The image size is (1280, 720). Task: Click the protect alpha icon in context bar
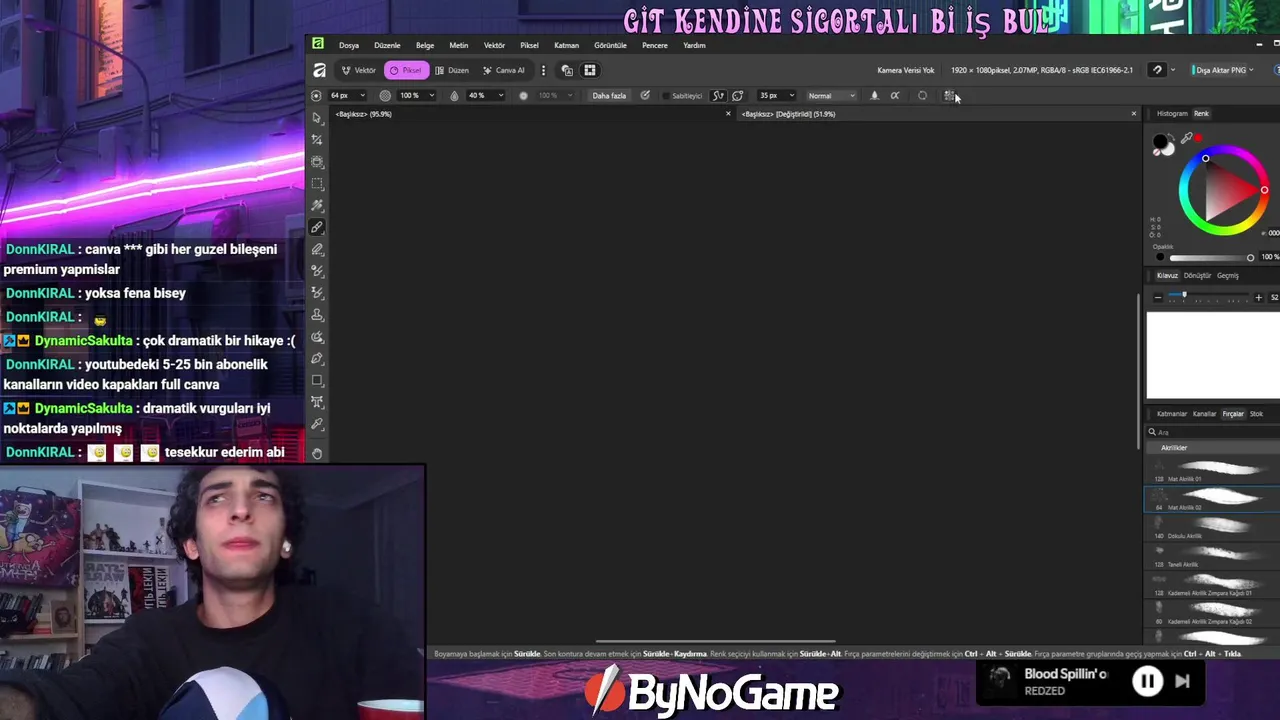[895, 96]
